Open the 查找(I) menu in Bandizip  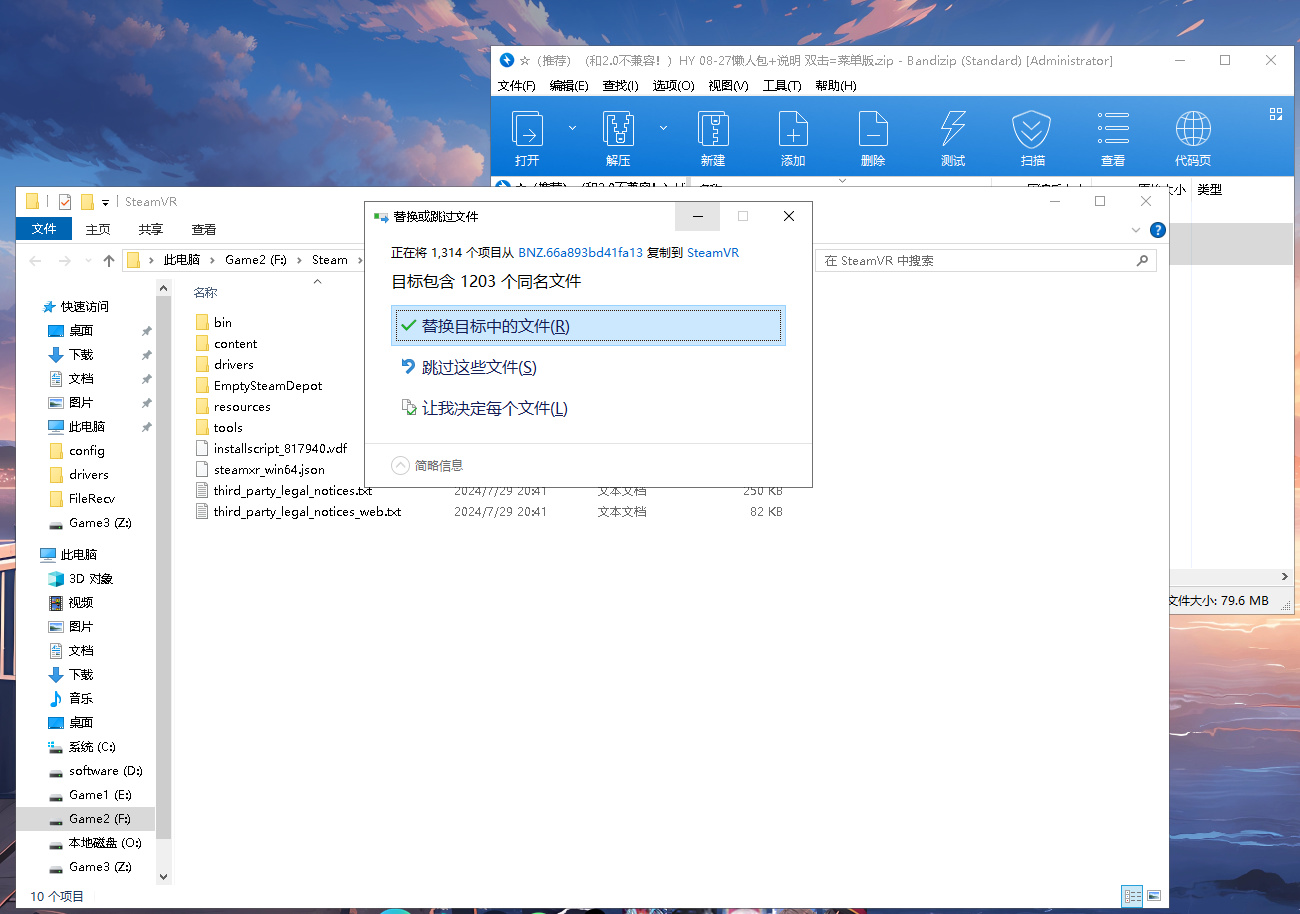pyautogui.click(x=620, y=86)
